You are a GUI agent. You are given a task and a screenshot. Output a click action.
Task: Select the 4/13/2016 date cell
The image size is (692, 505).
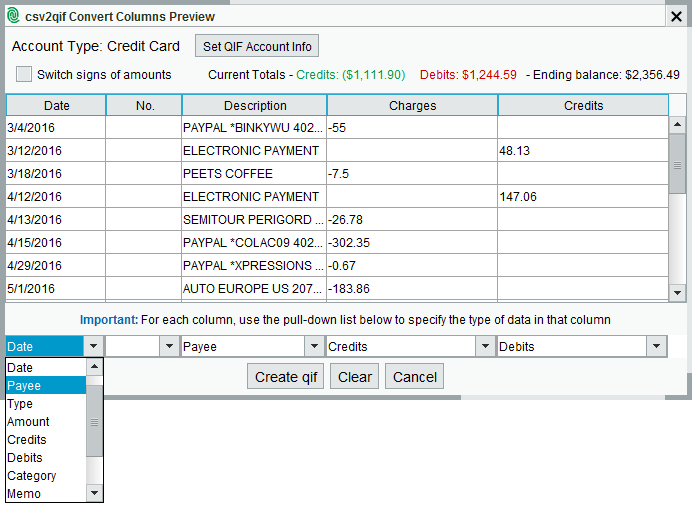[56, 219]
